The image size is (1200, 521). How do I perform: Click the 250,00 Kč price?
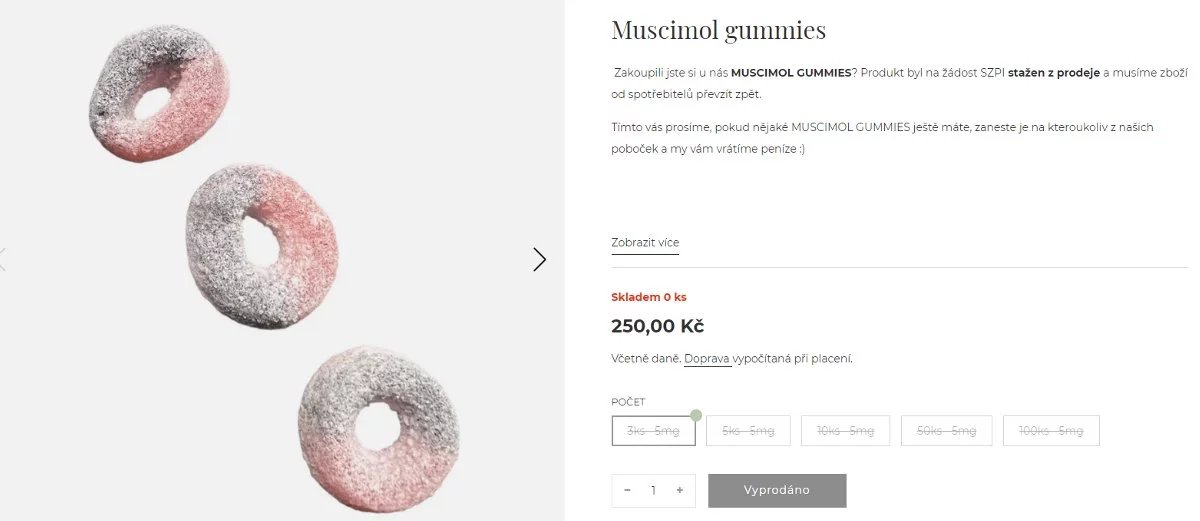(x=657, y=326)
